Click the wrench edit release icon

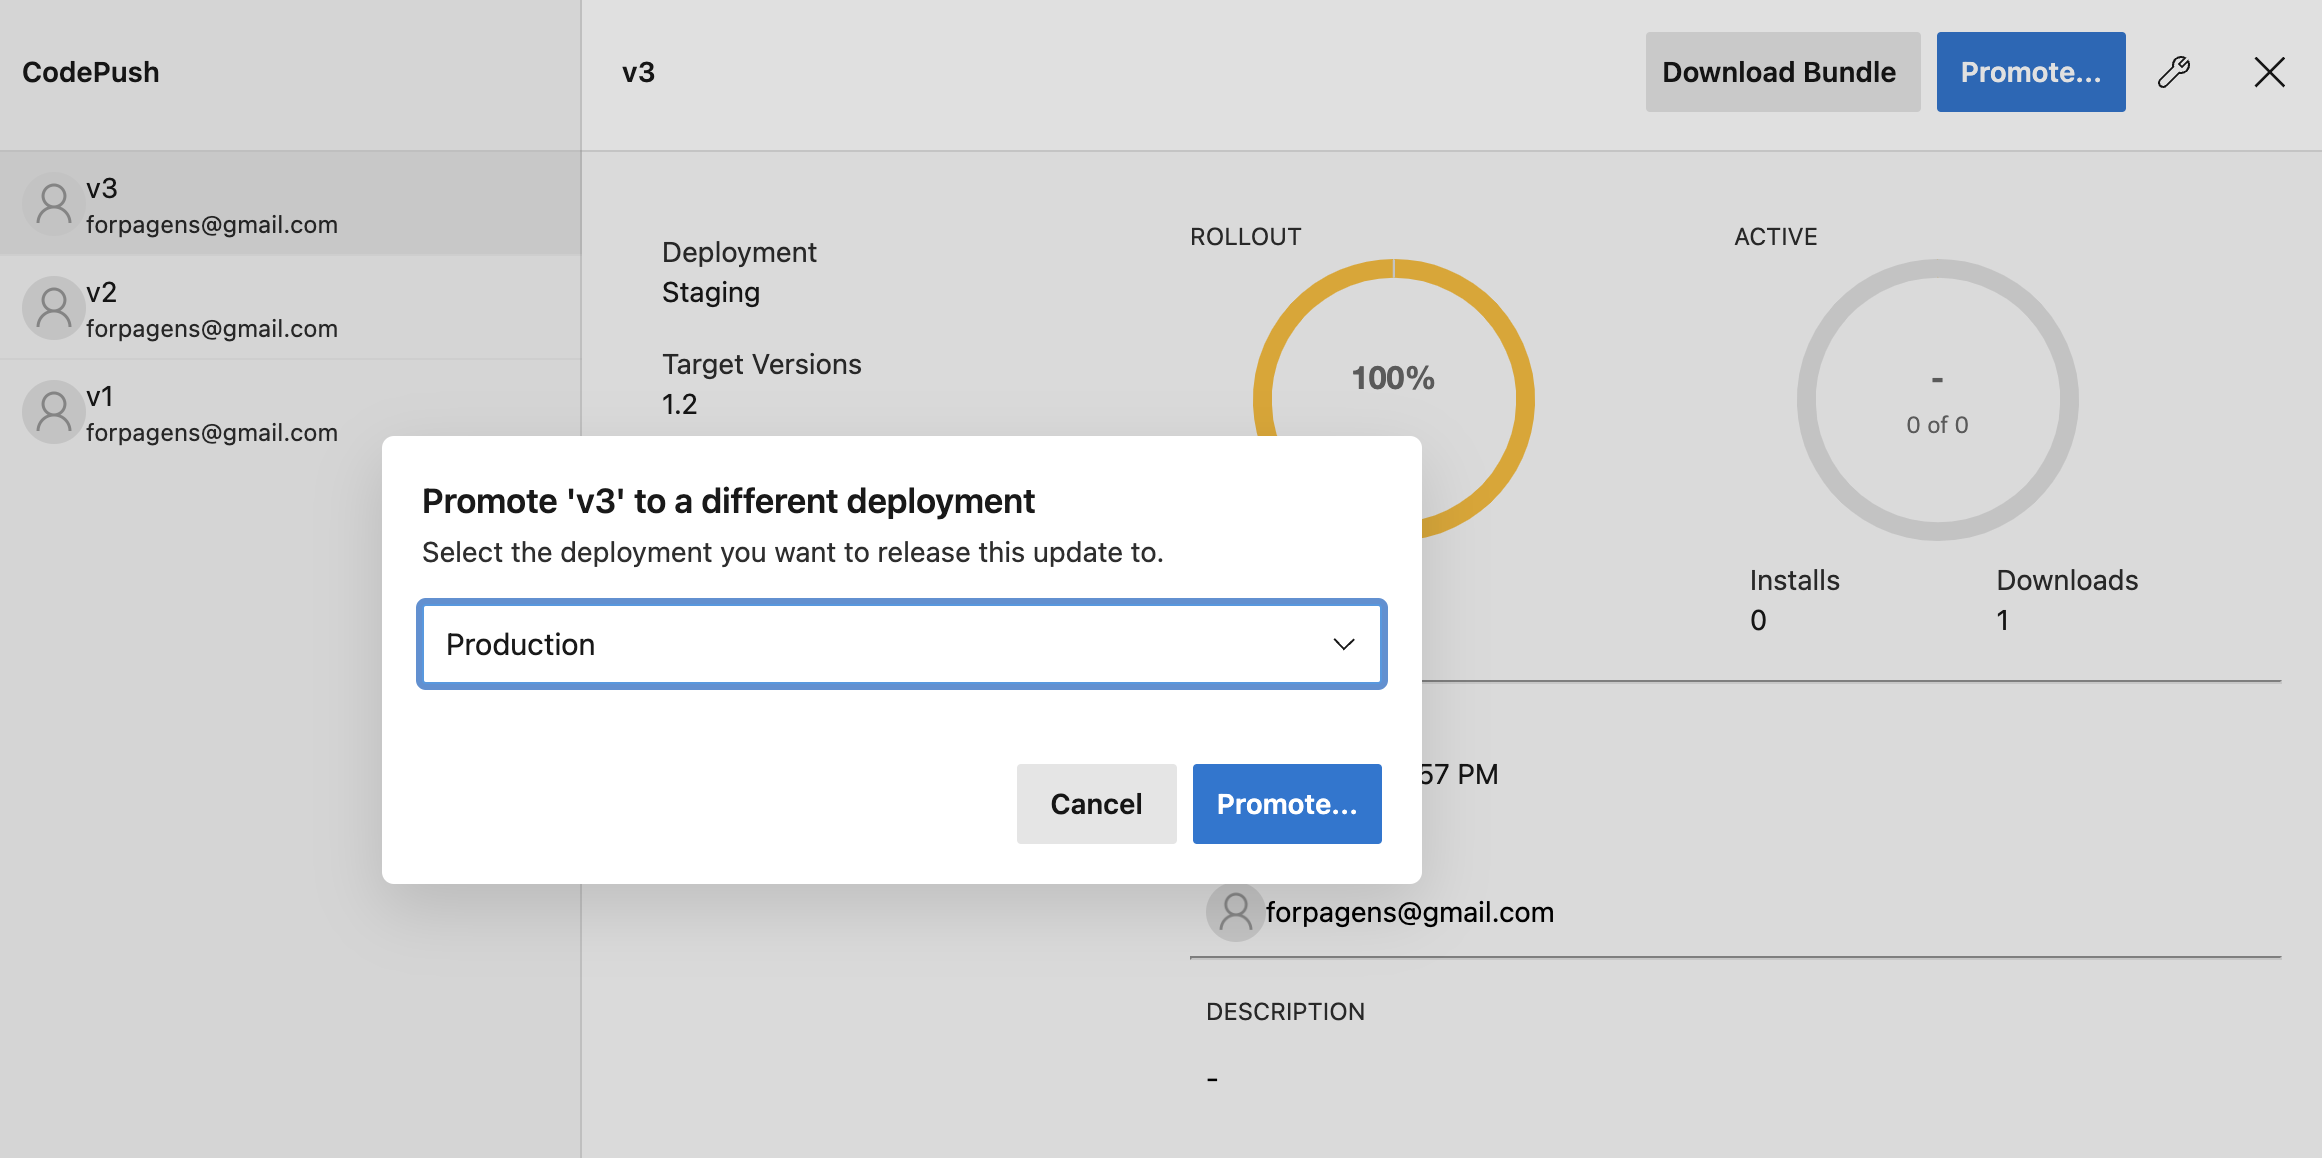[2174, 72]
